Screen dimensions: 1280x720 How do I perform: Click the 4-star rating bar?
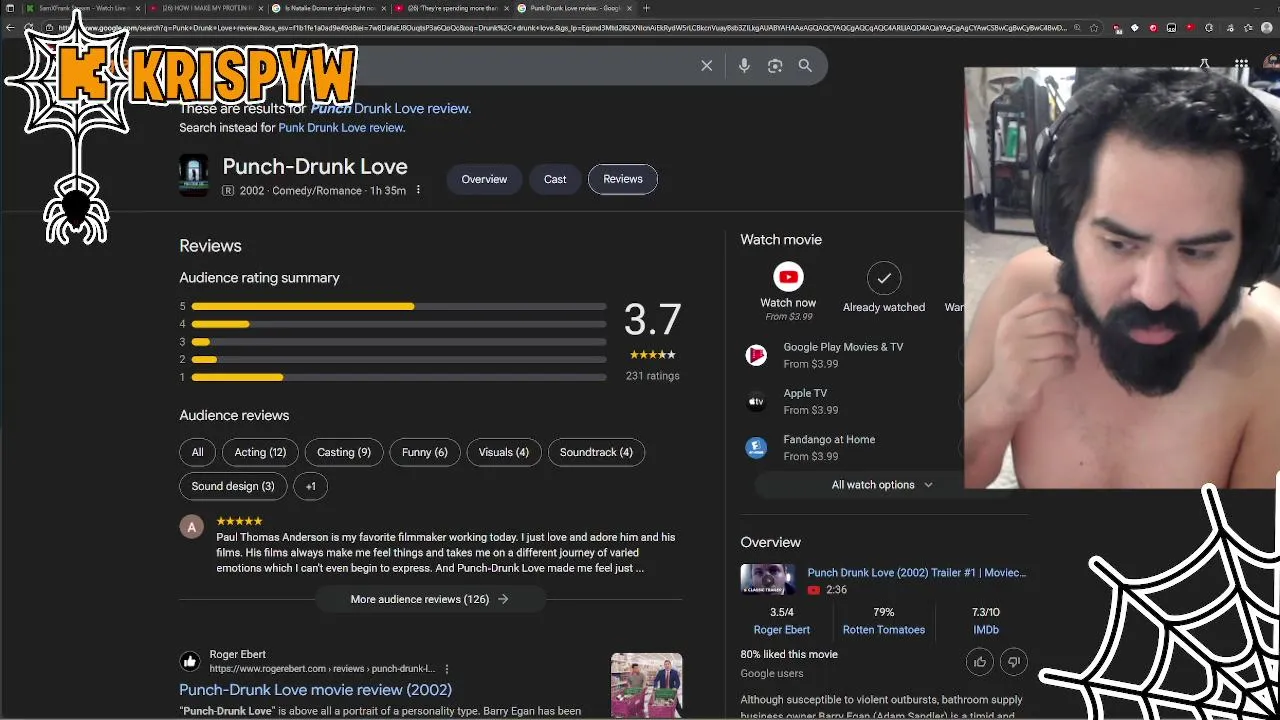399,324
